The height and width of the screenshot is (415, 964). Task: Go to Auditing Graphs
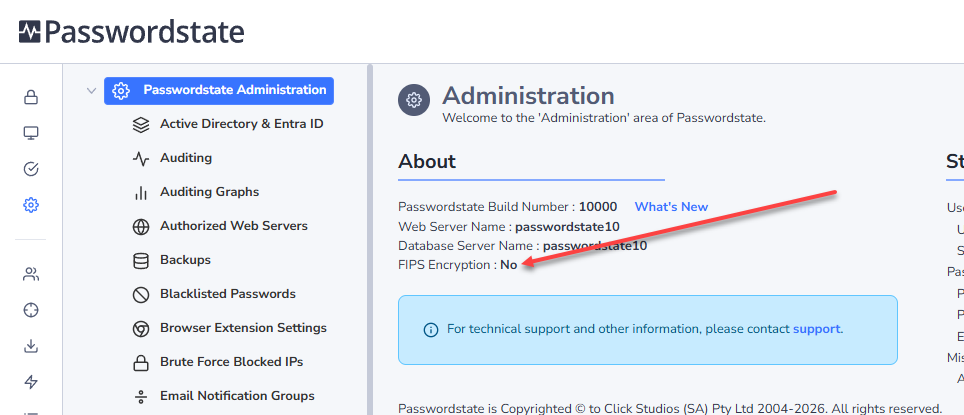point(210,192)
